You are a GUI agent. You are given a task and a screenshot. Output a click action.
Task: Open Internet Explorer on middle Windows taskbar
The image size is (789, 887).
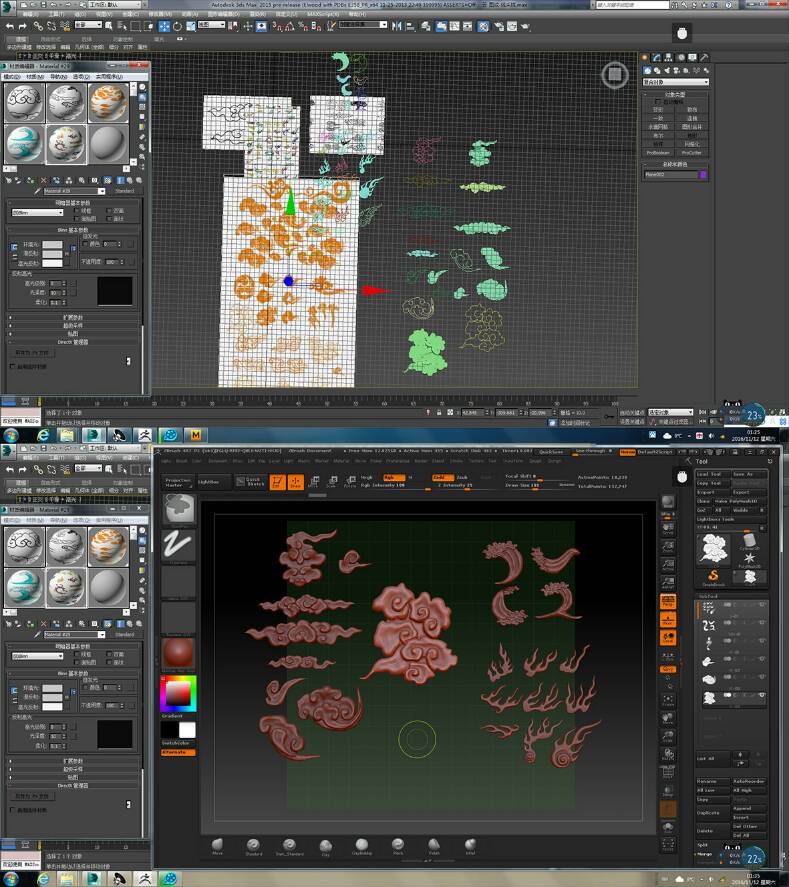pos(43,434)
